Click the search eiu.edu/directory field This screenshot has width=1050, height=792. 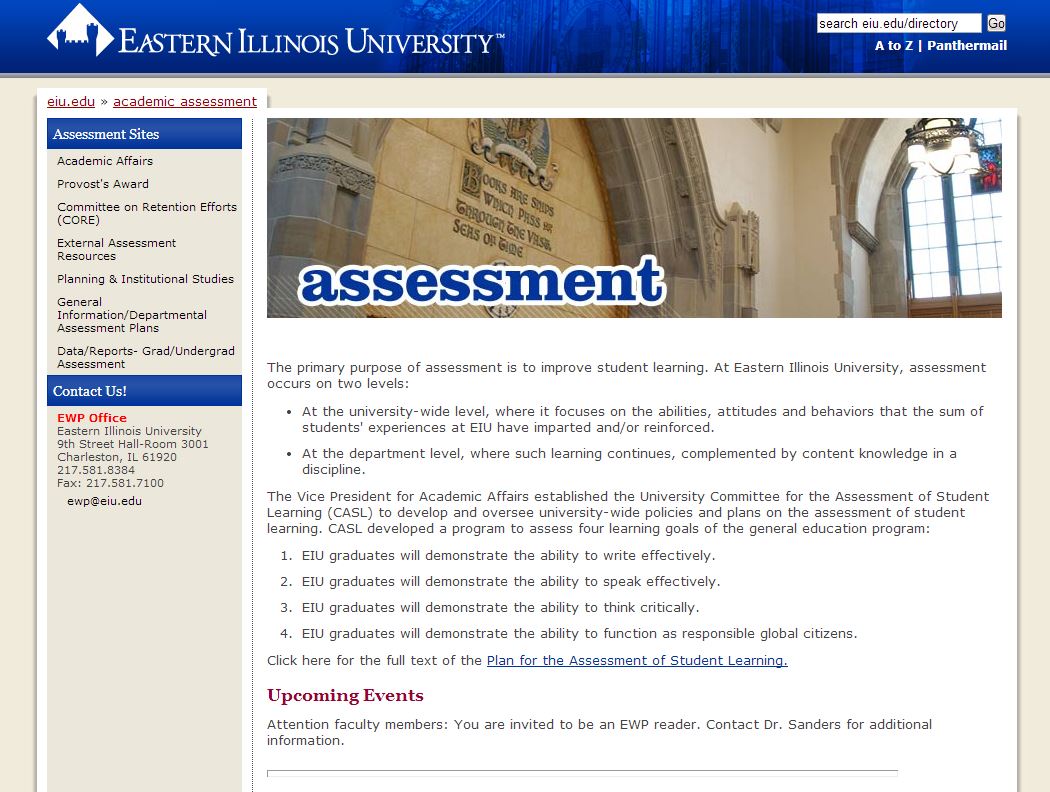pos(899,23)
